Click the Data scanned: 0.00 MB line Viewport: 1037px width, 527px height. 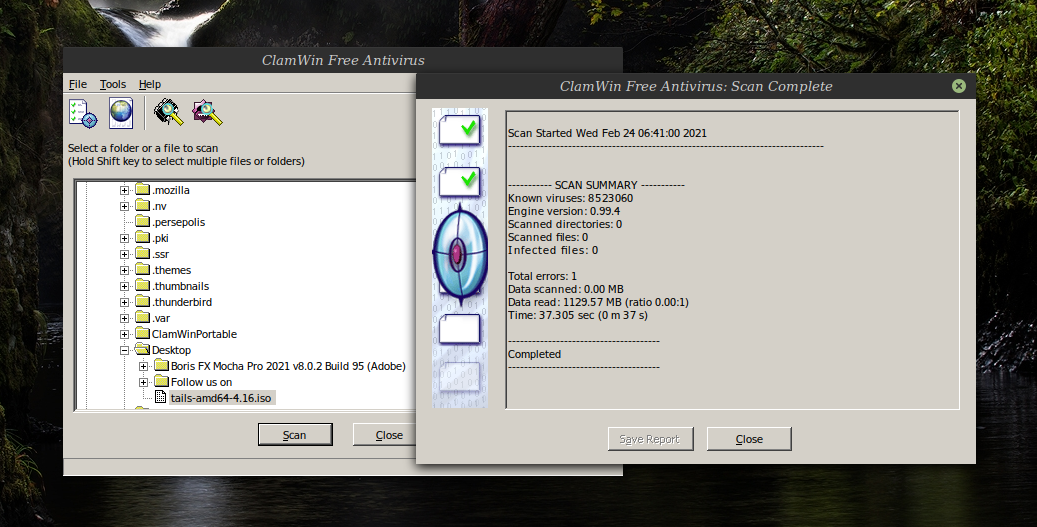click(x=565, y=290)
